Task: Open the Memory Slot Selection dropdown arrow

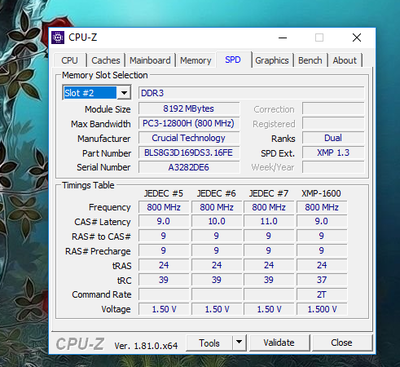Action: 124,93
